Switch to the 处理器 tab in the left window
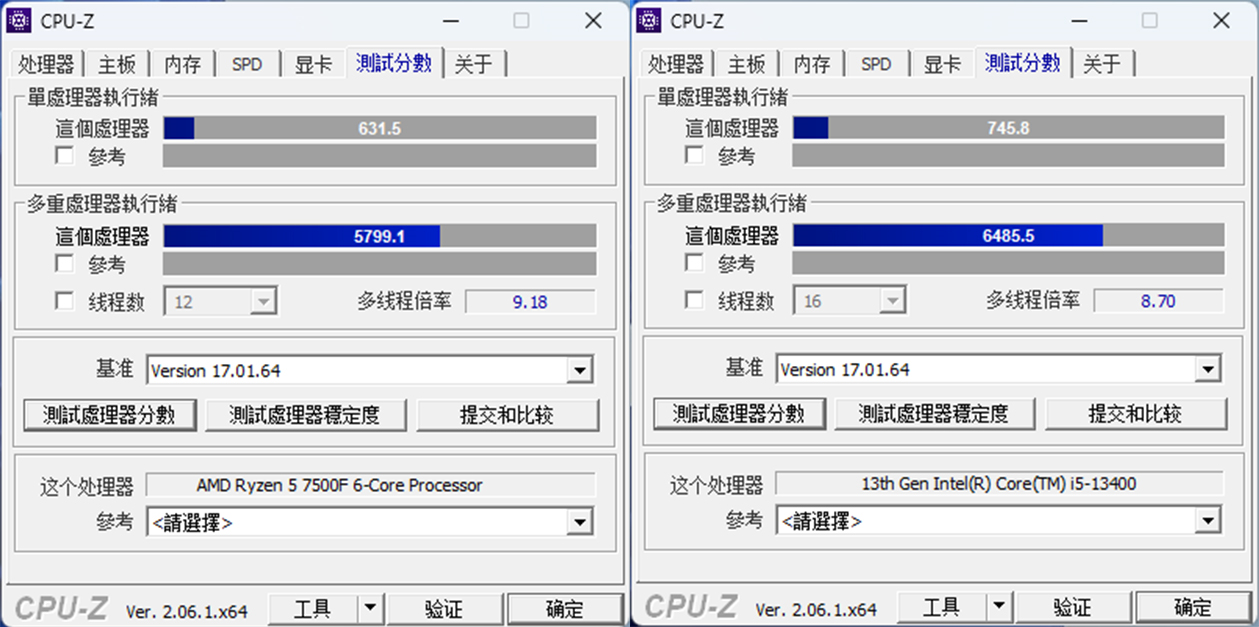1259x627 pixels. click(x=46, y=63)
